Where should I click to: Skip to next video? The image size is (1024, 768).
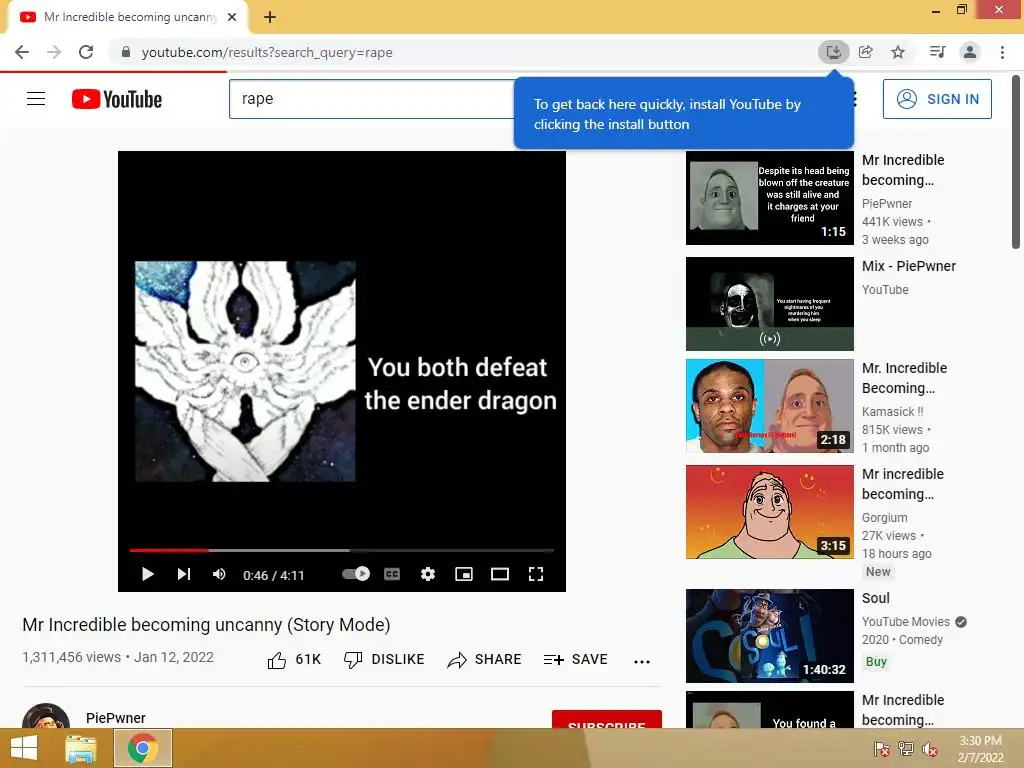(184, 574)
